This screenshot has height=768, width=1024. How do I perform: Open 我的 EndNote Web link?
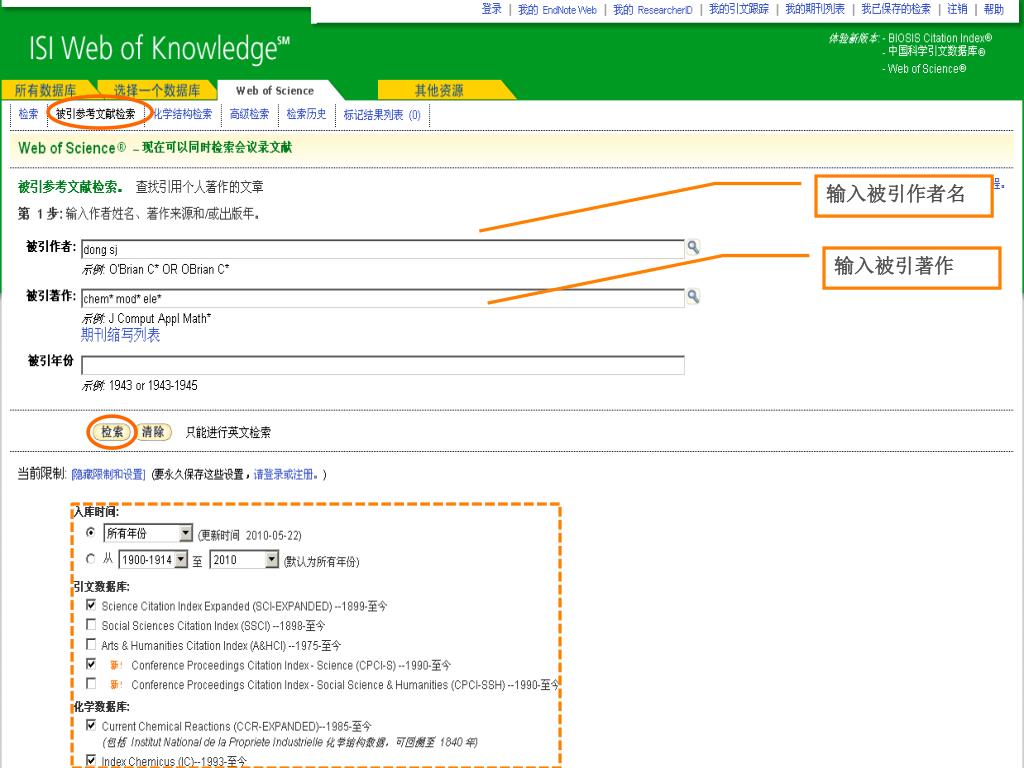pyautogui.click(x=557, y=10)
